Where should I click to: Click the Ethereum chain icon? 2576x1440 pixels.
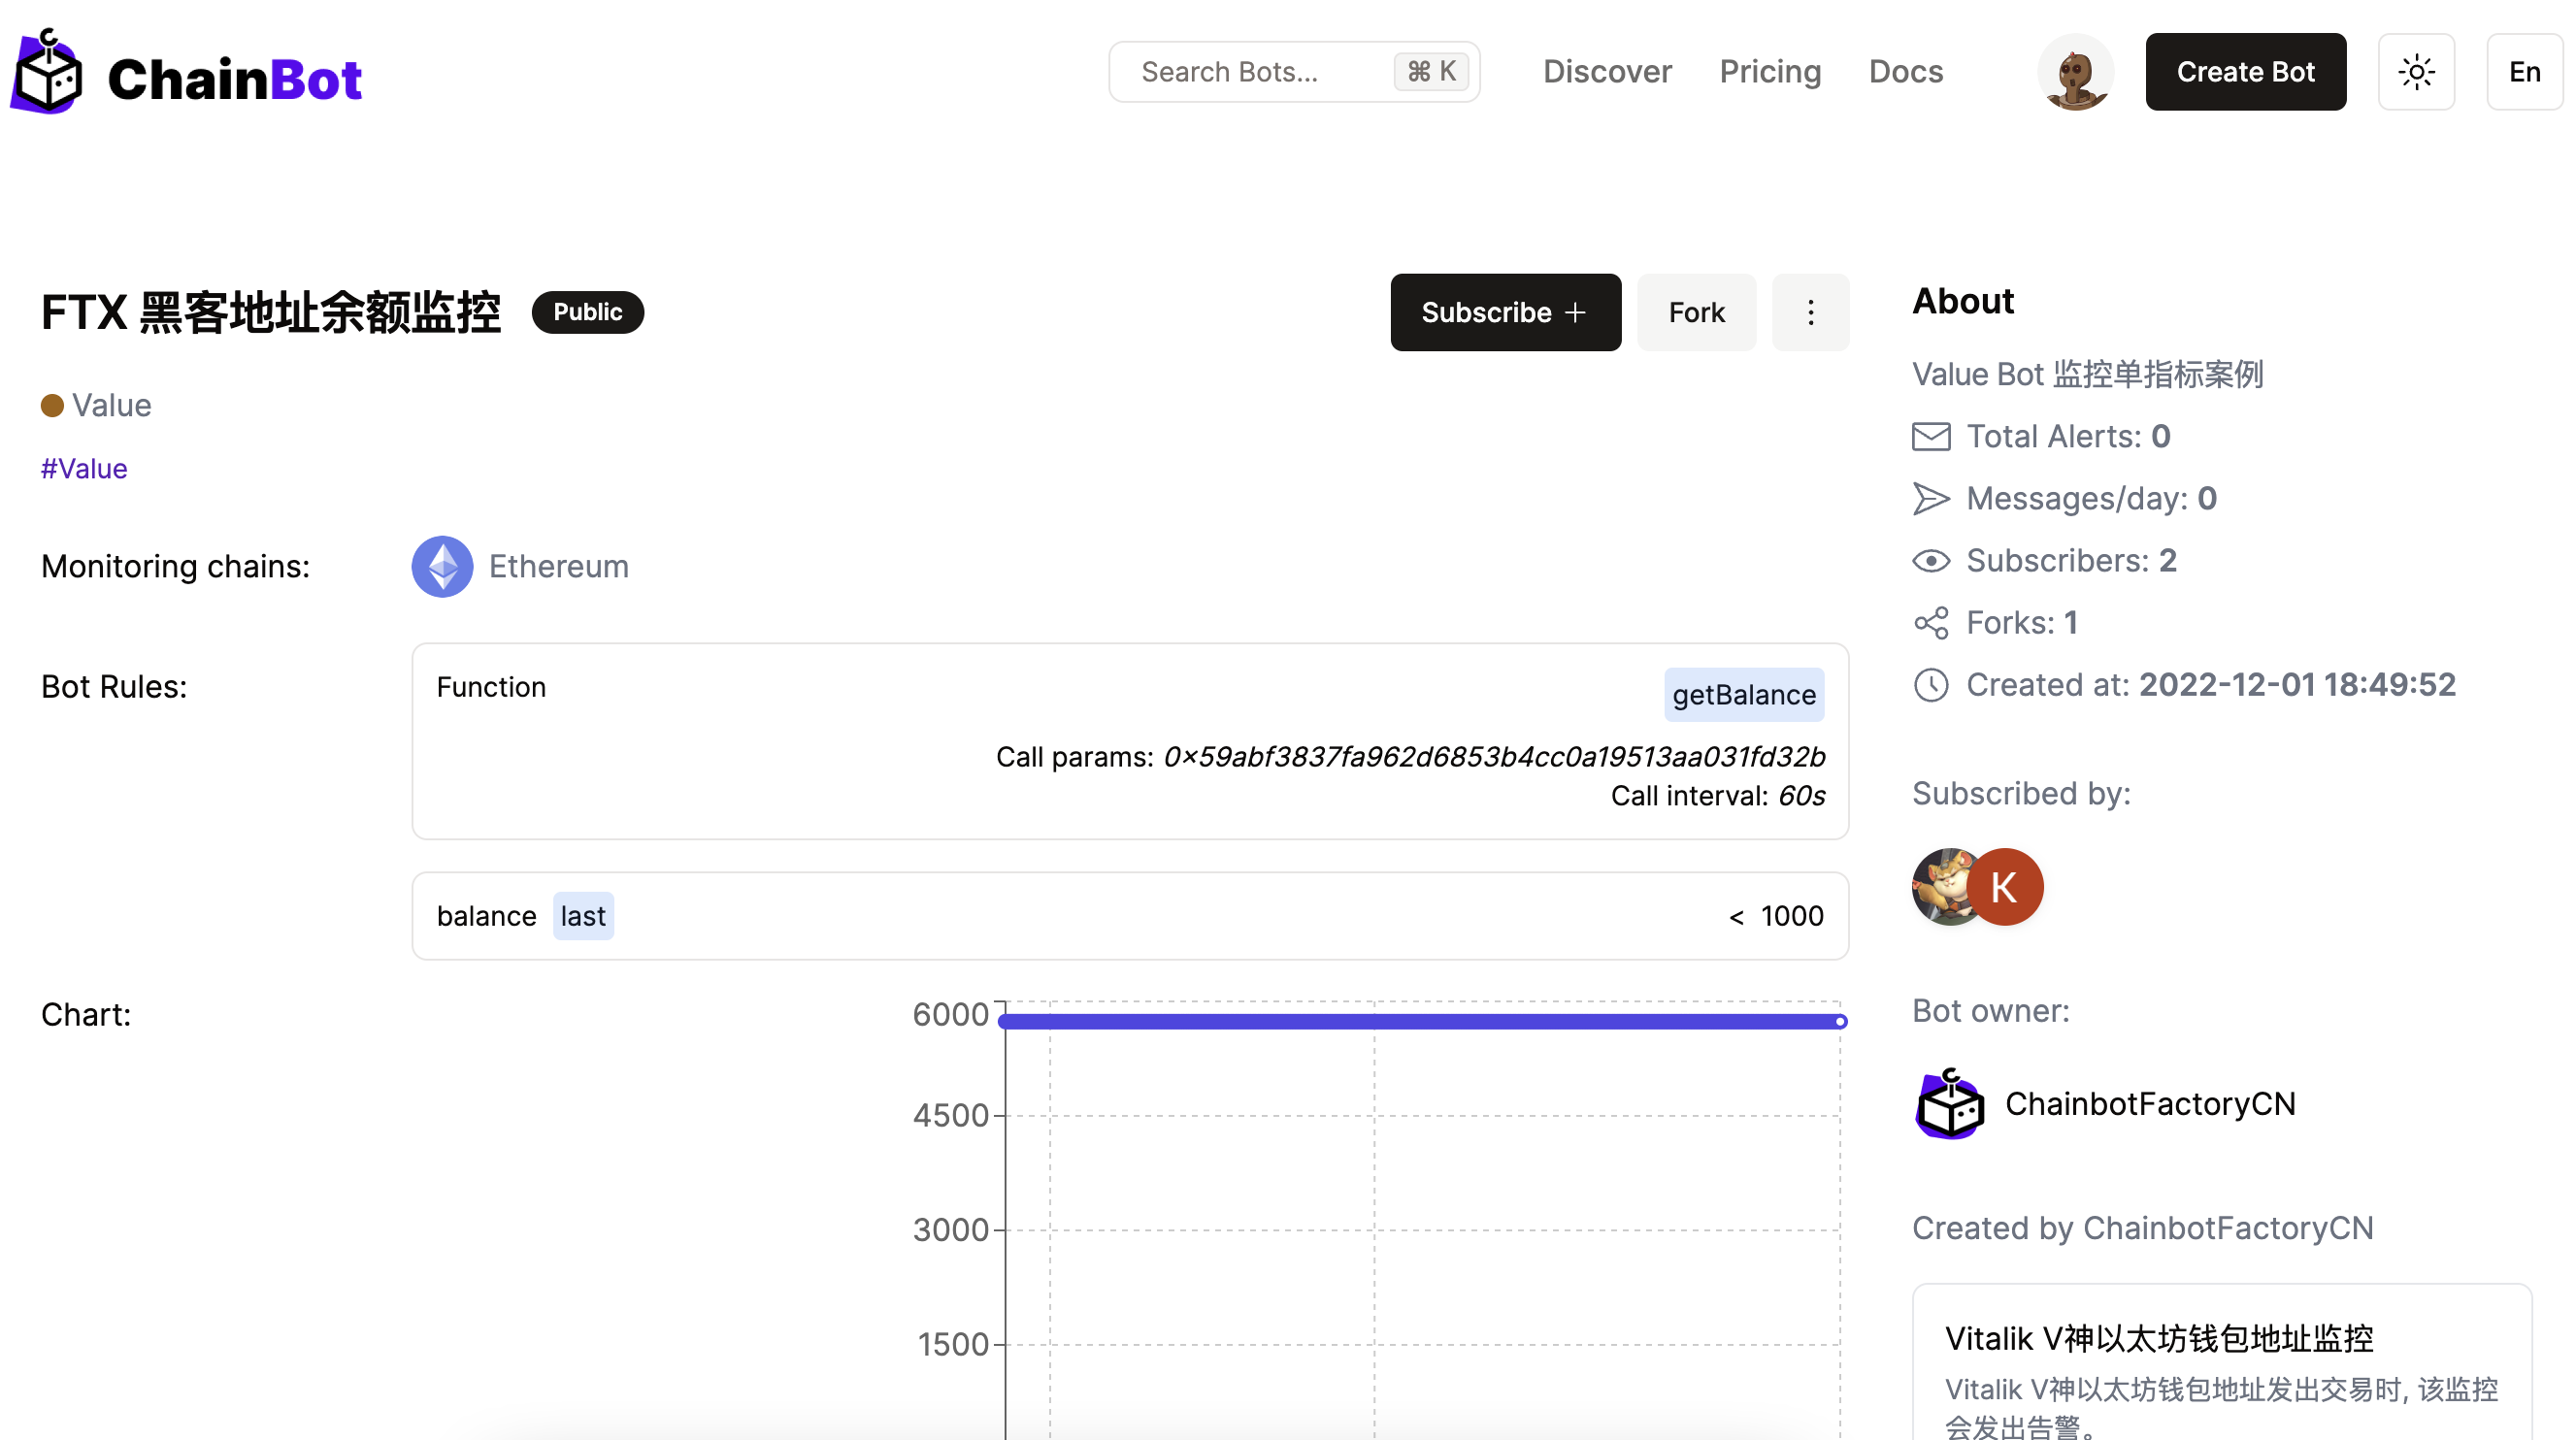point(442,566)
